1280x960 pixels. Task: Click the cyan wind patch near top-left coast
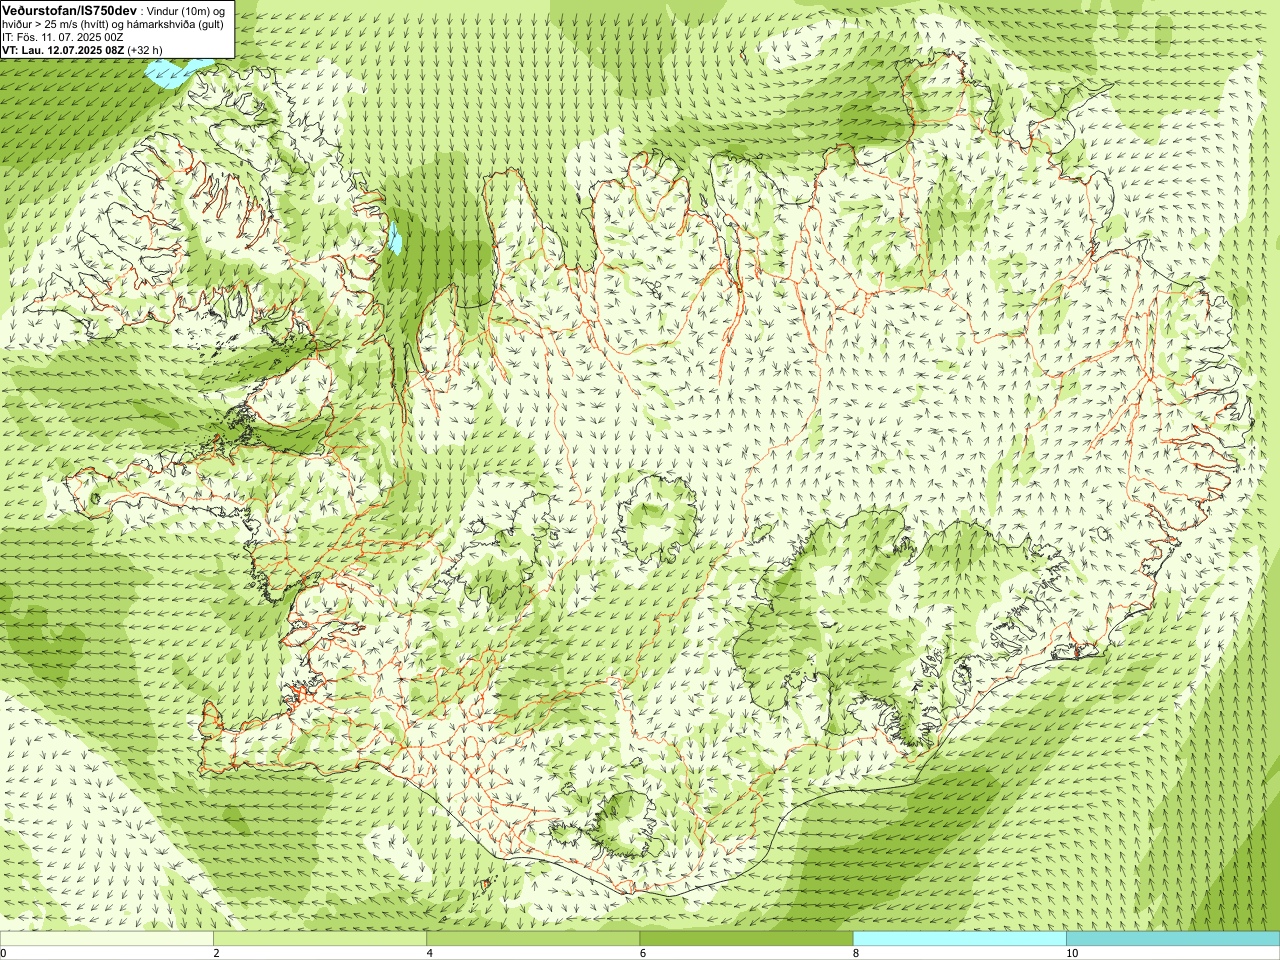tap(170, 73)
